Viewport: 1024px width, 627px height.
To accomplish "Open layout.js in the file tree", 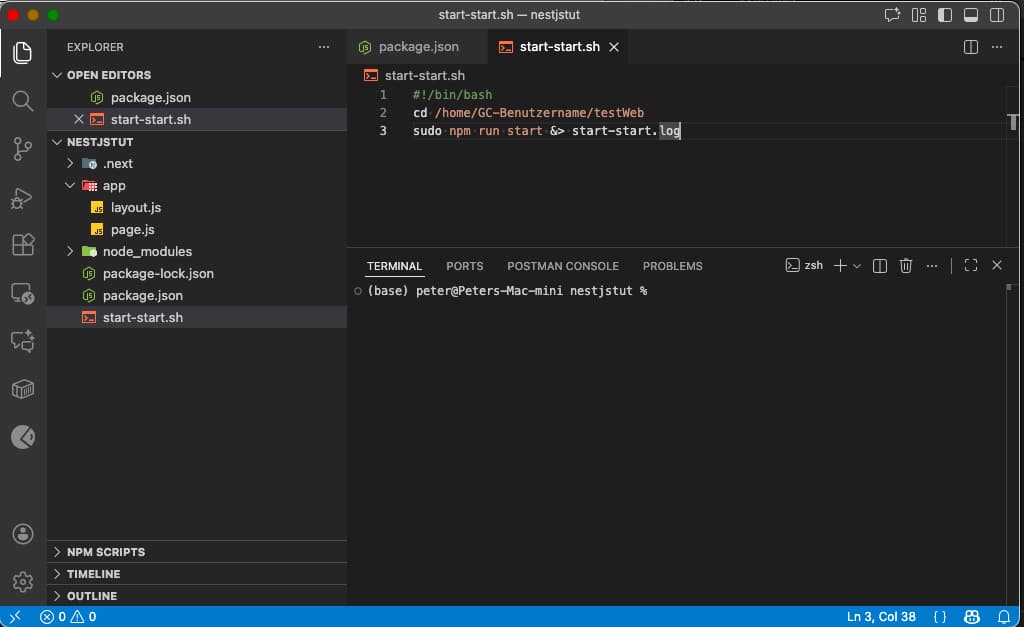I will [135, 208].
